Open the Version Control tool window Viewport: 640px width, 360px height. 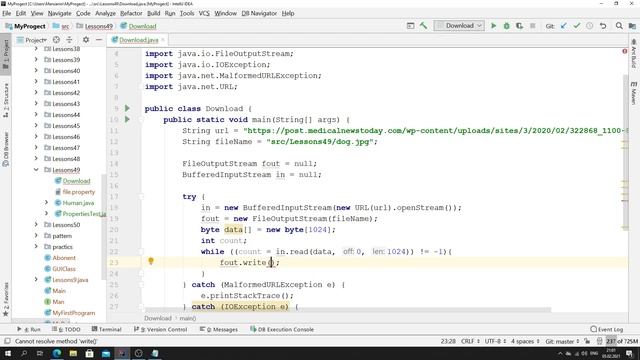tap(161, 329)
